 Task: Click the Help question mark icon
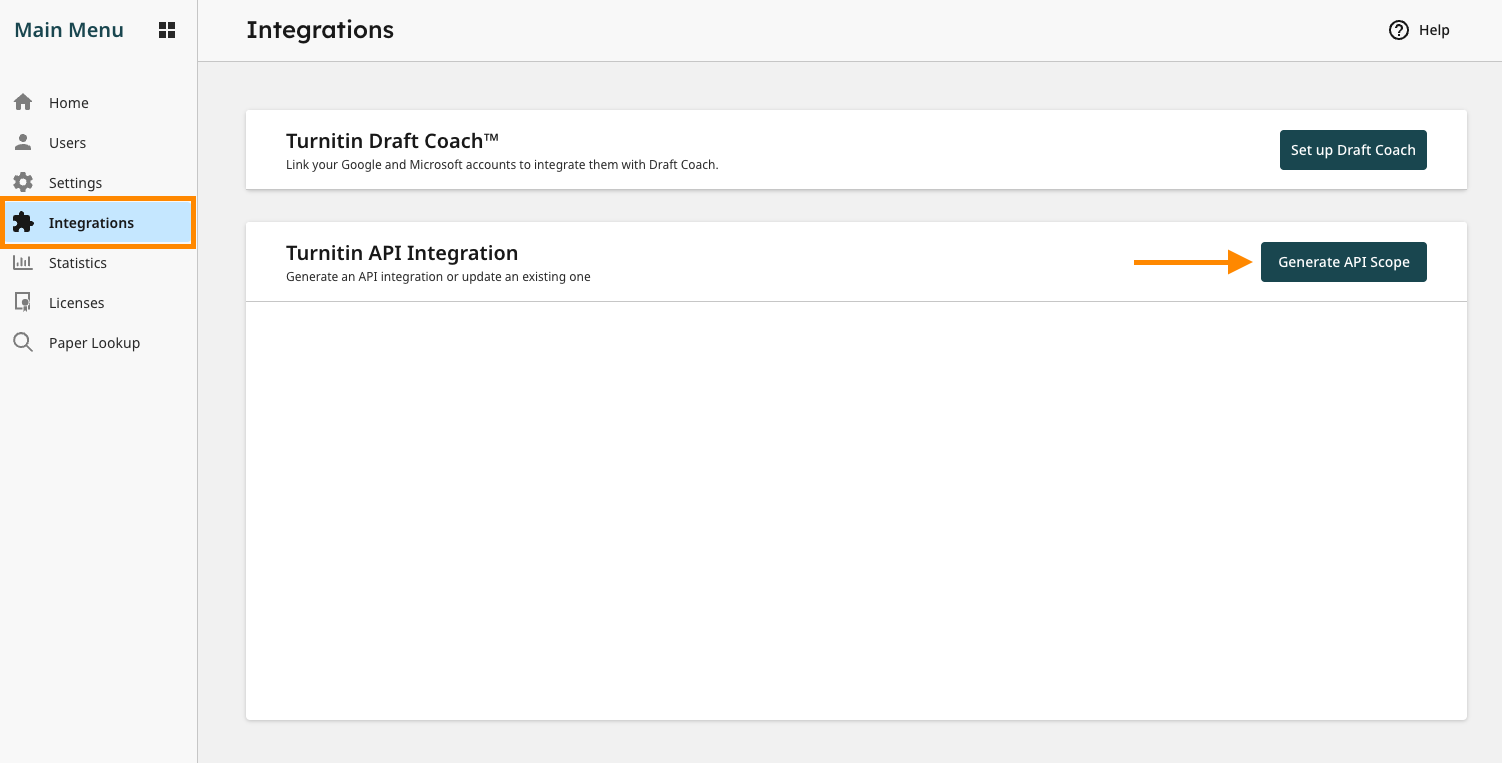pyautogui.click(x=1399, y=30)
